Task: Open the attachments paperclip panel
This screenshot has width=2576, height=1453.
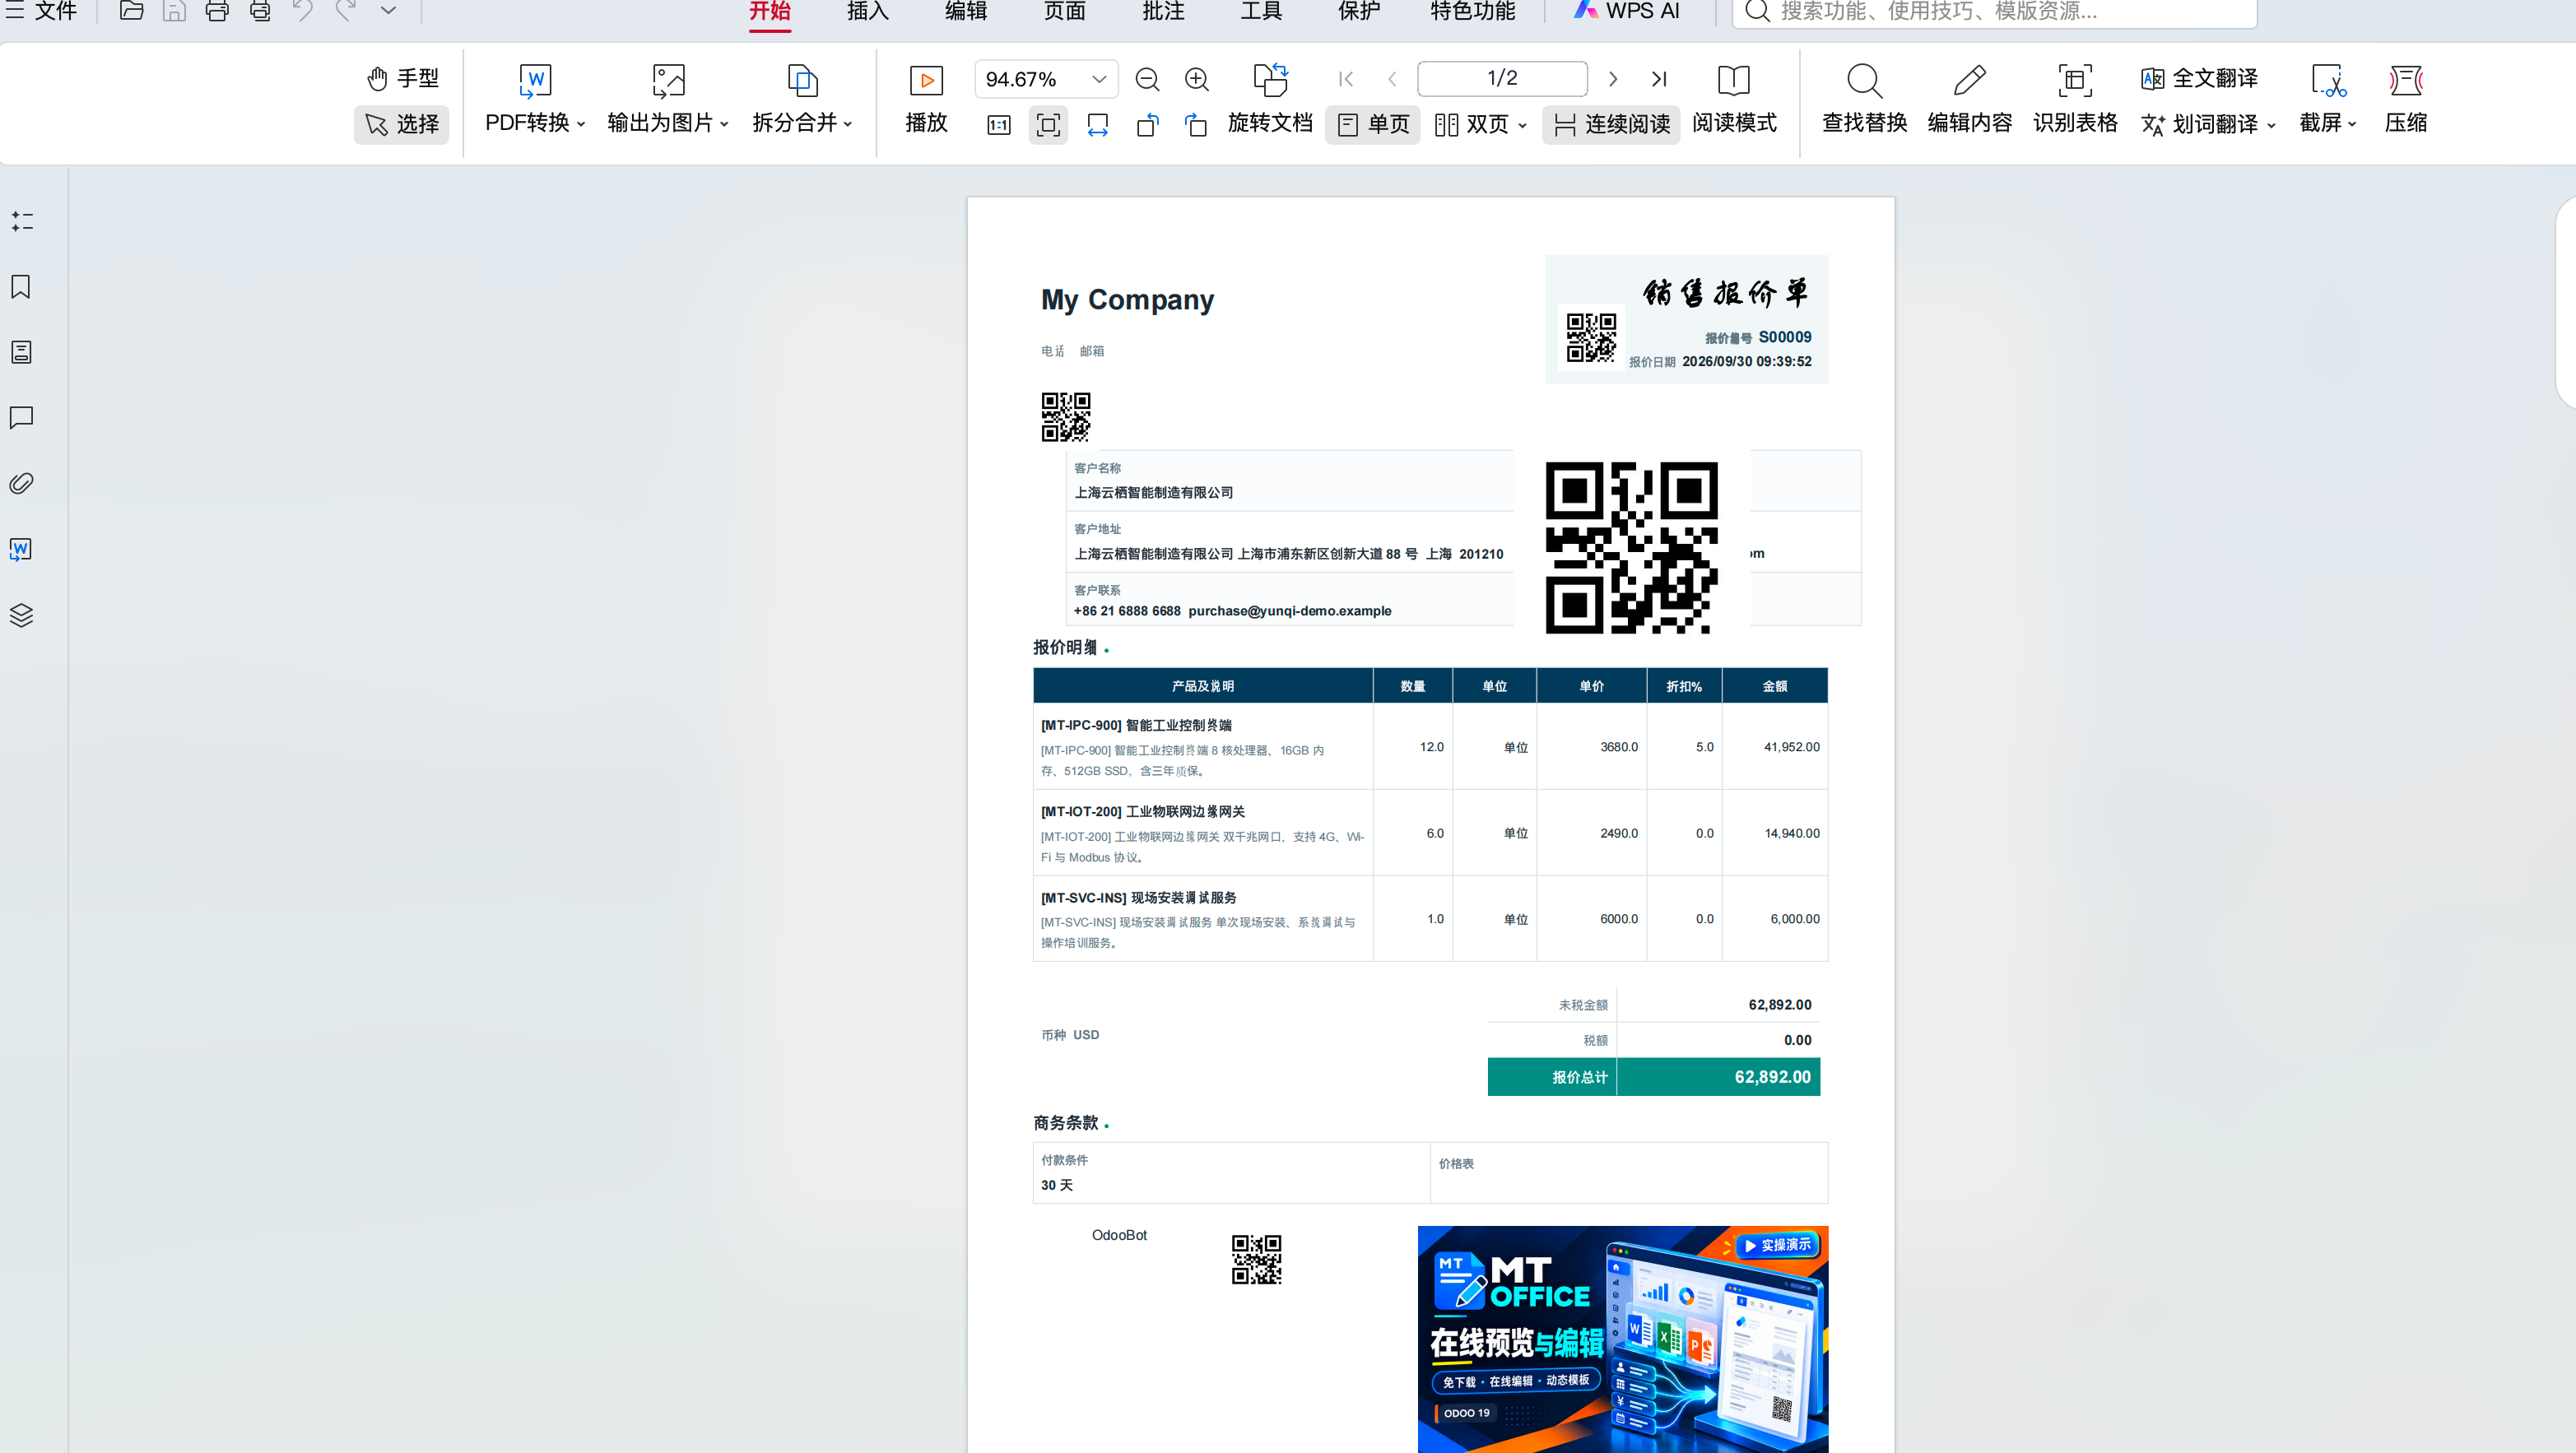Action: [21, 483]
